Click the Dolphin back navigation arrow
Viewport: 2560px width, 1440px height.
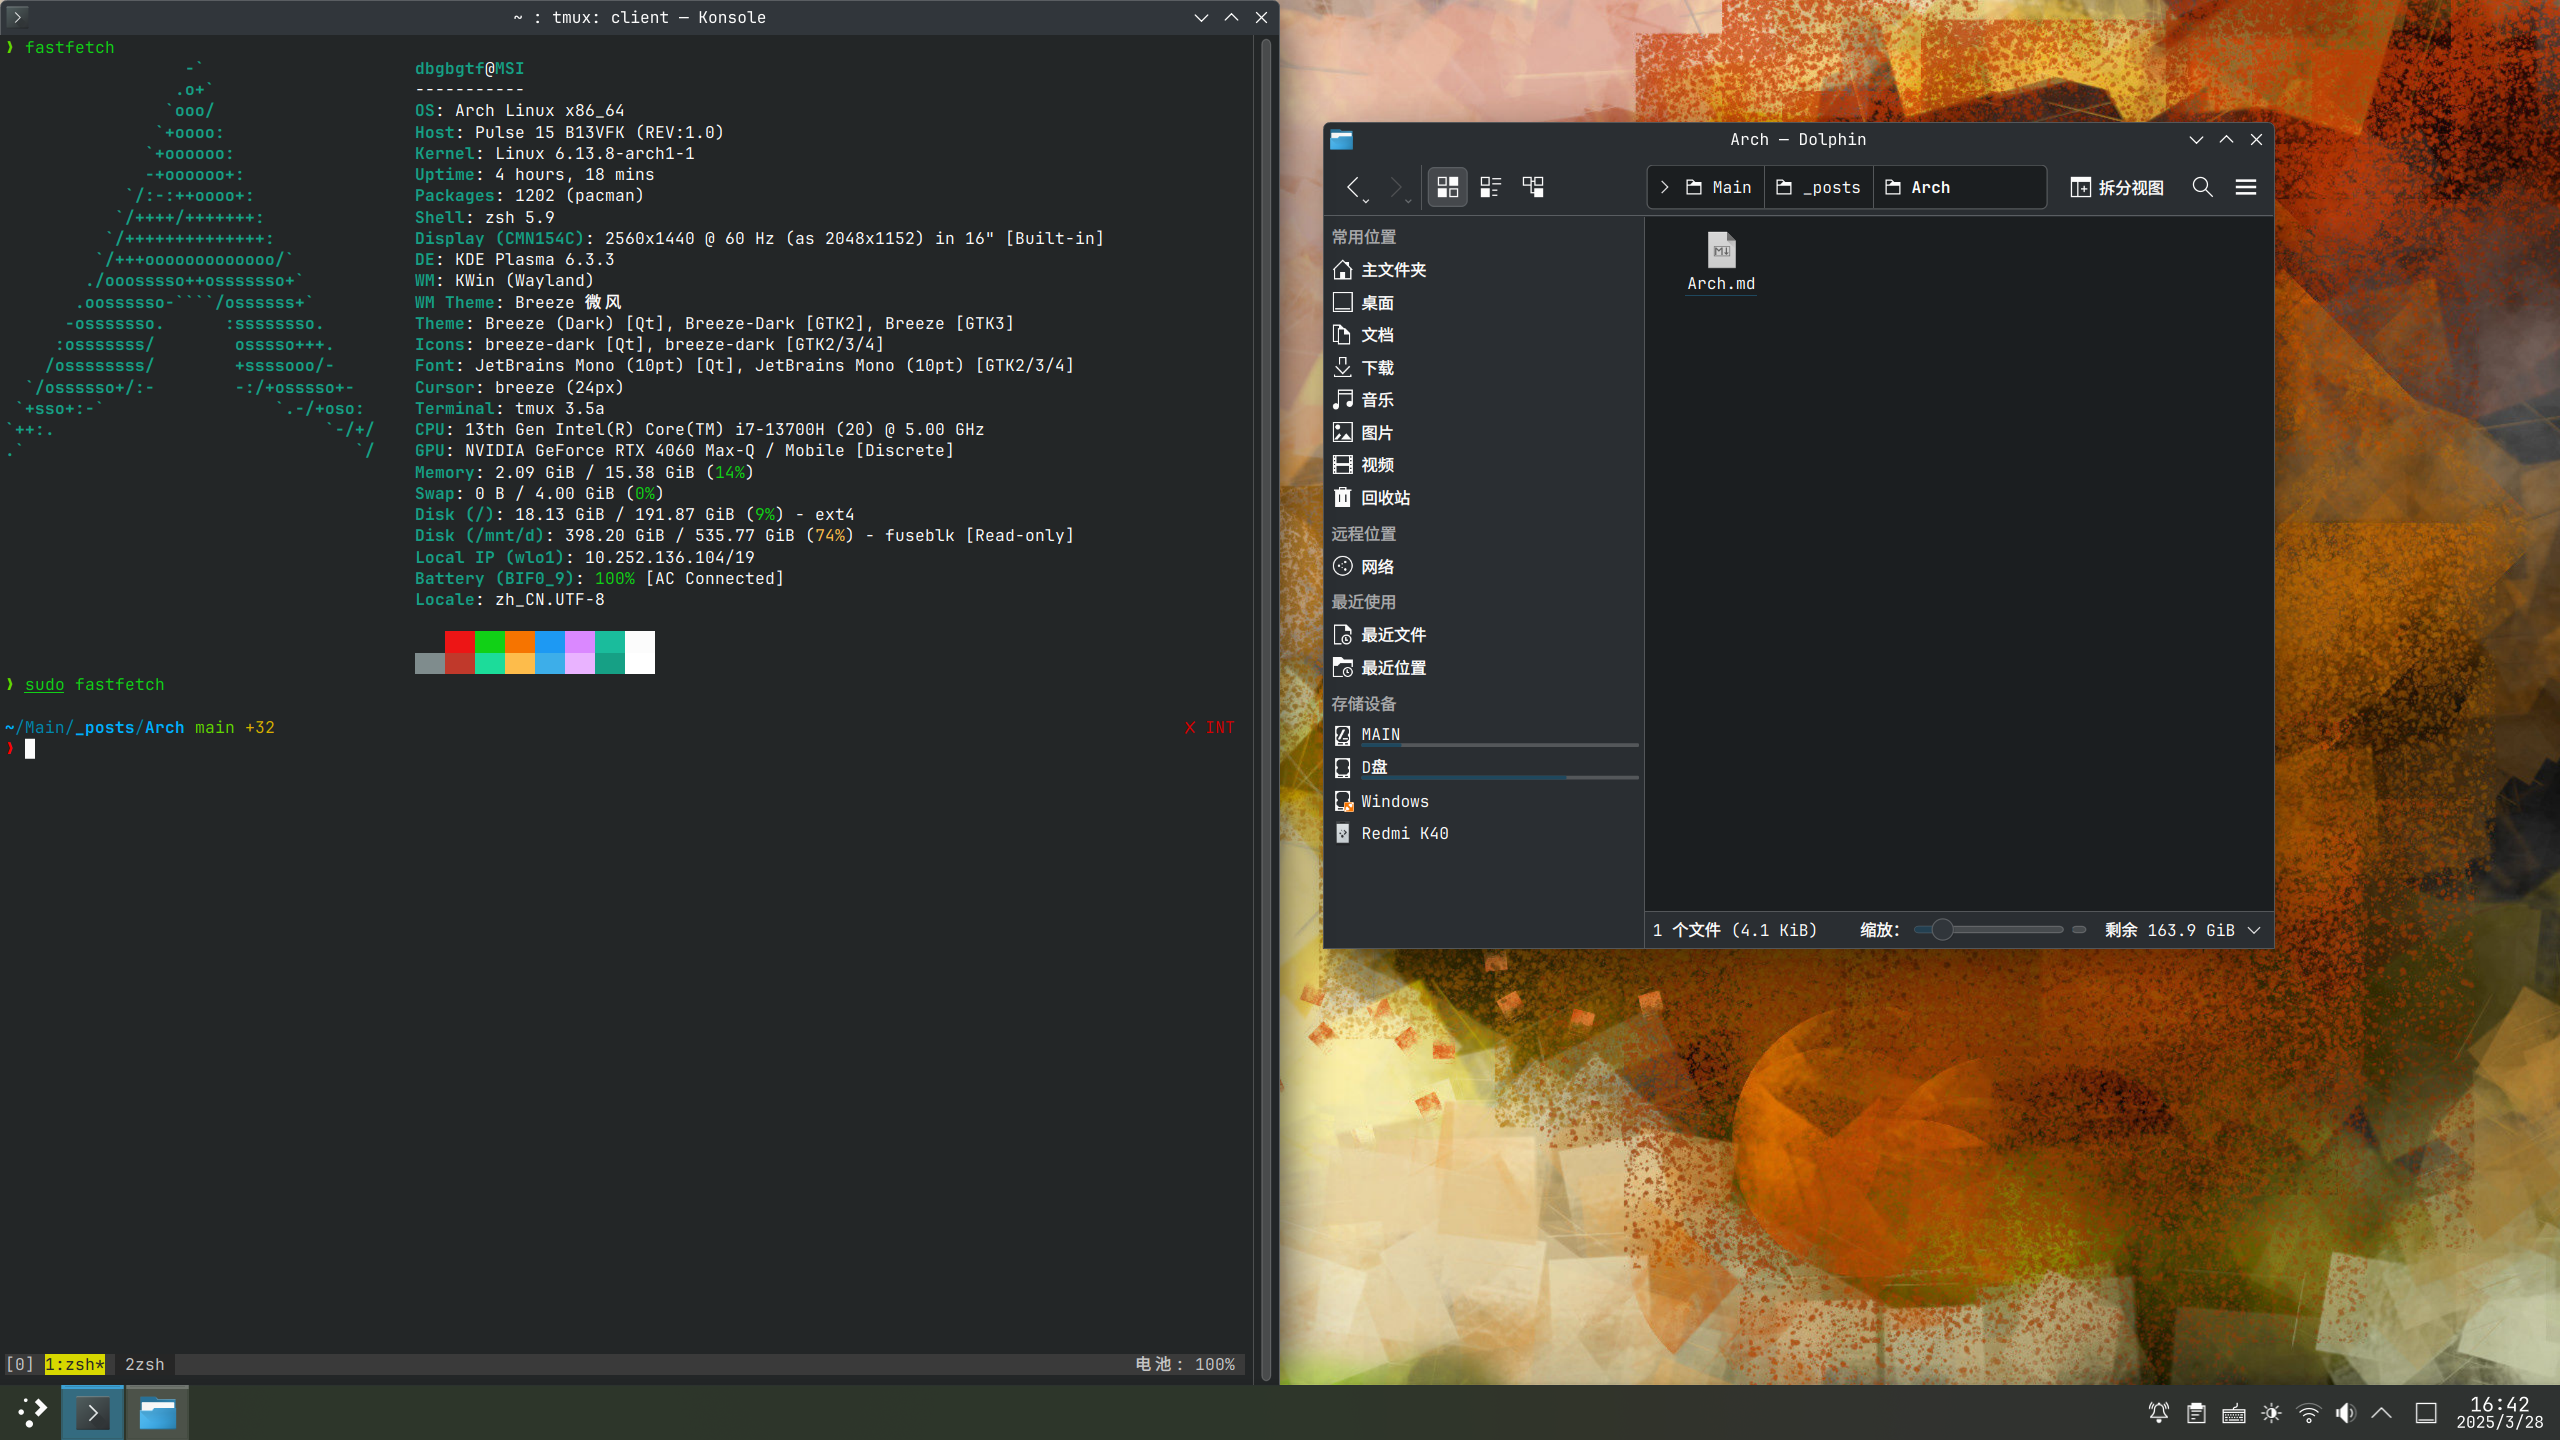(1353, 187)
